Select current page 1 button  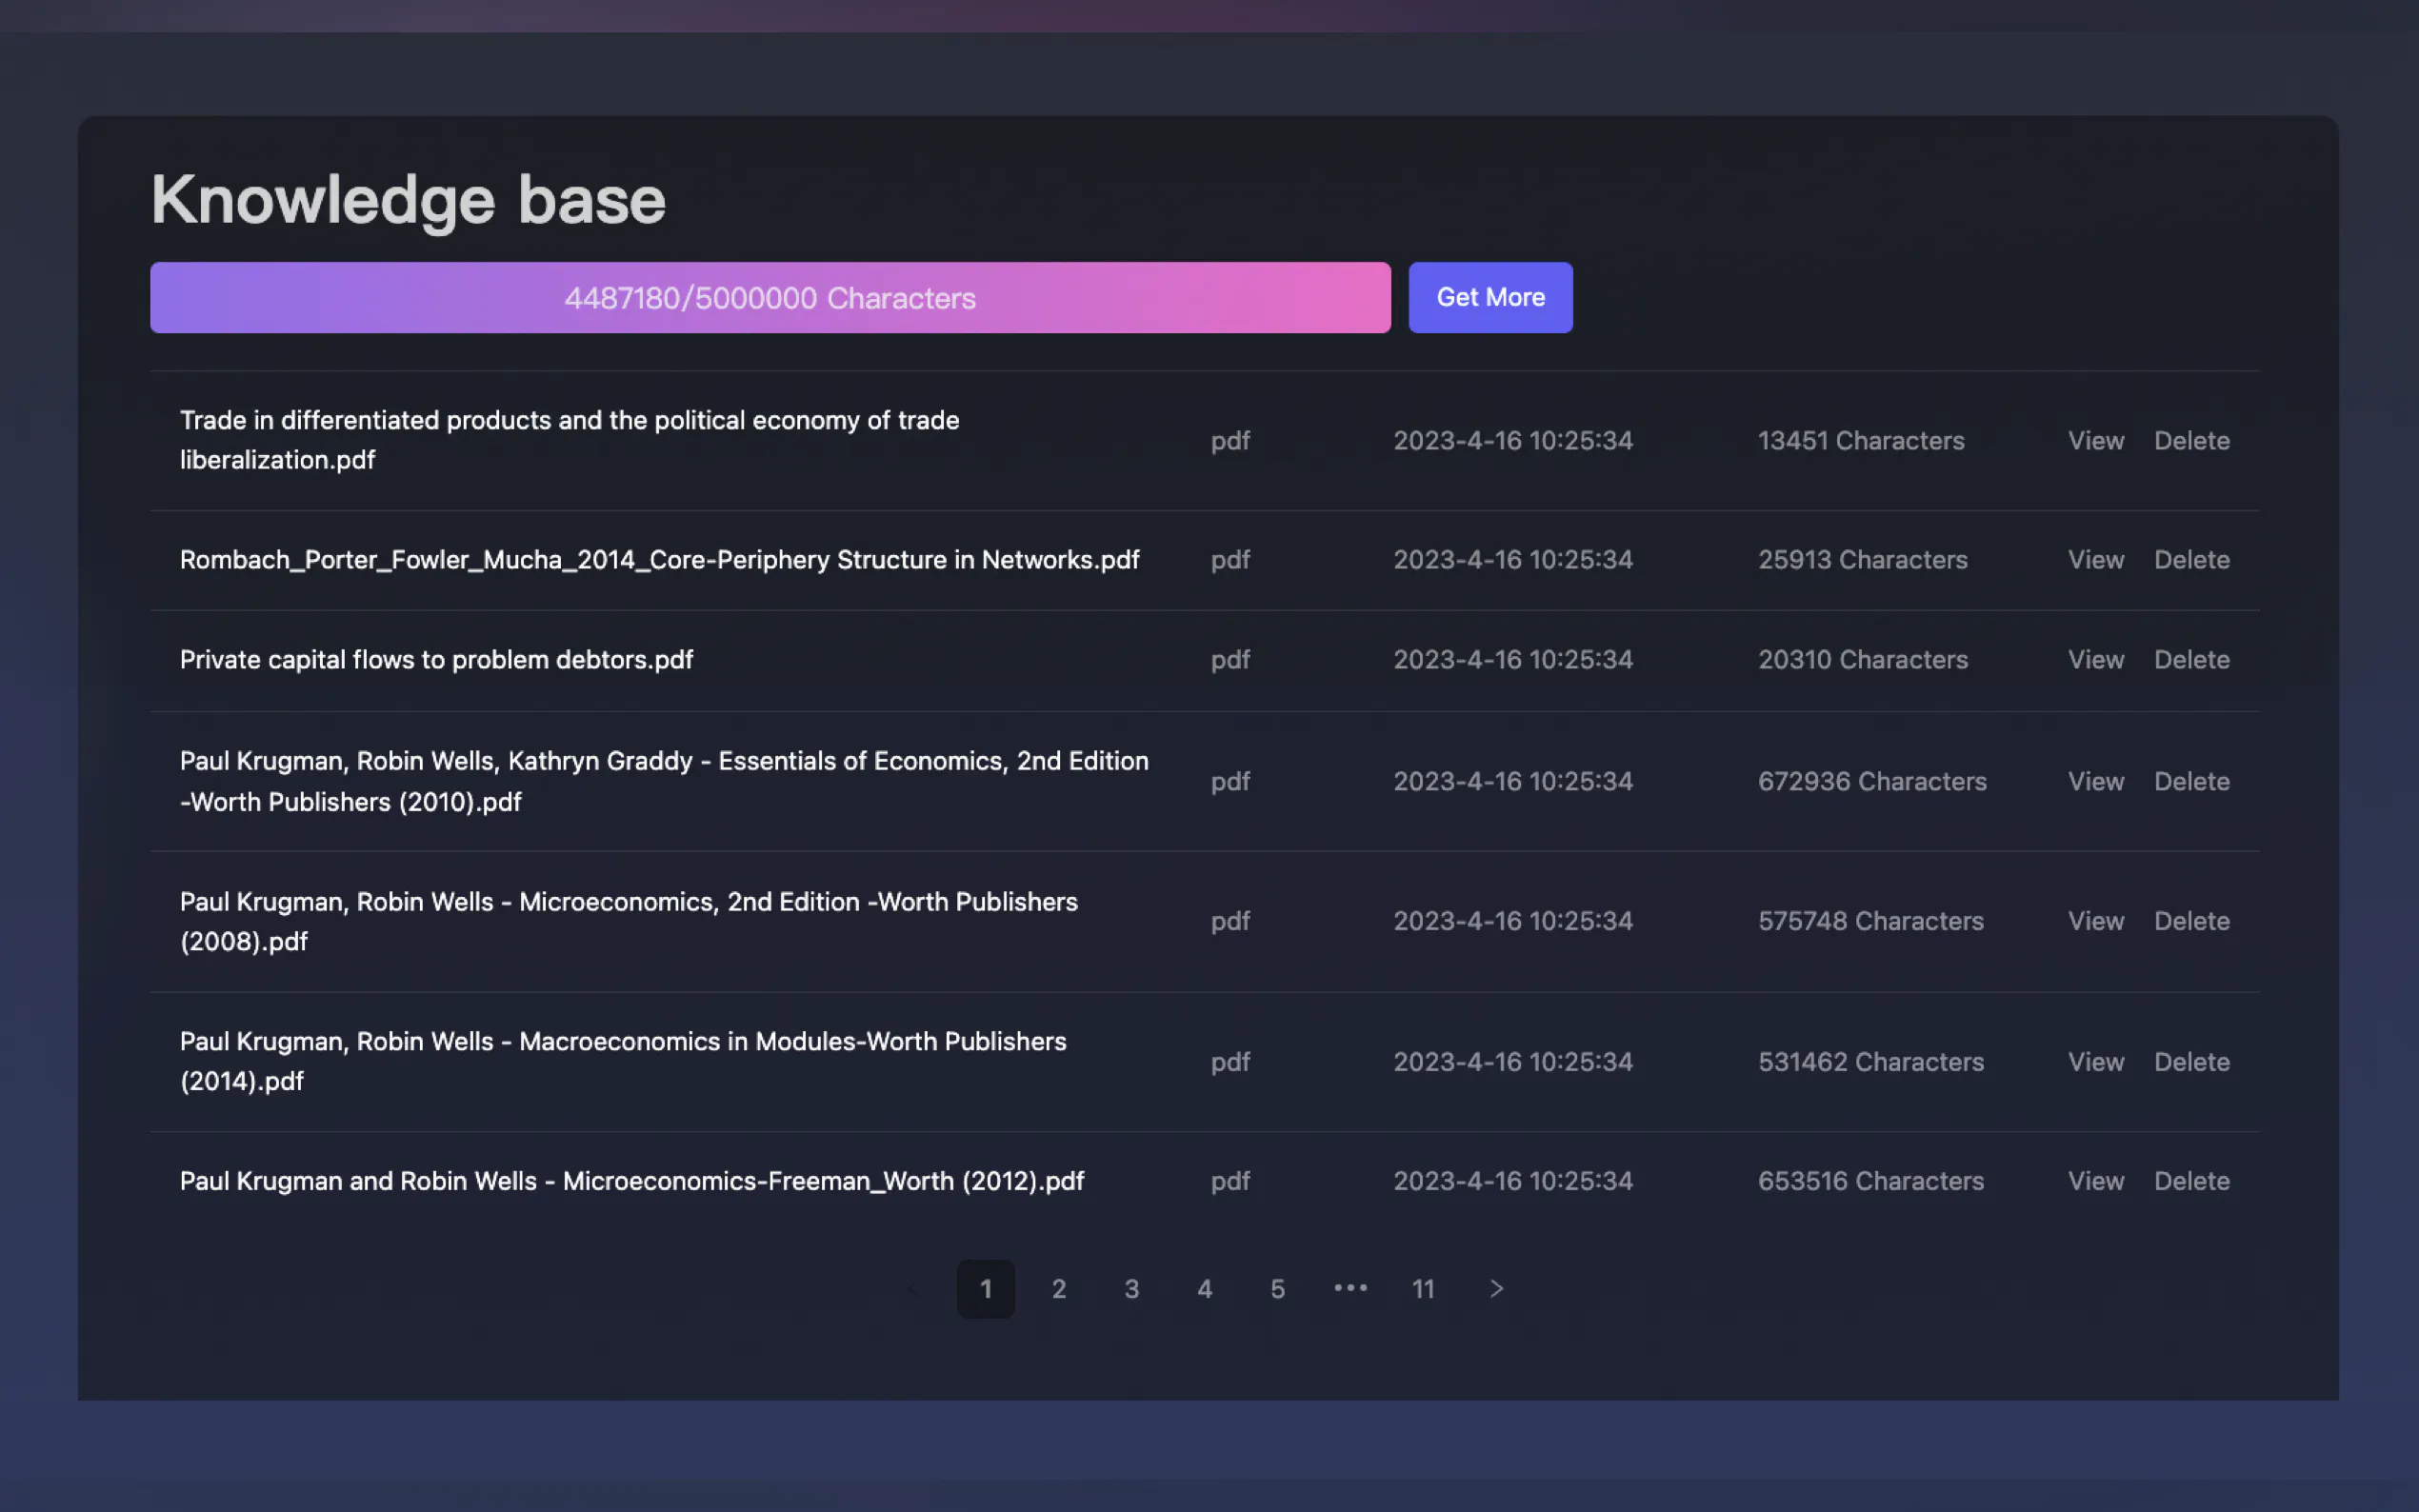click(985, 1288)
